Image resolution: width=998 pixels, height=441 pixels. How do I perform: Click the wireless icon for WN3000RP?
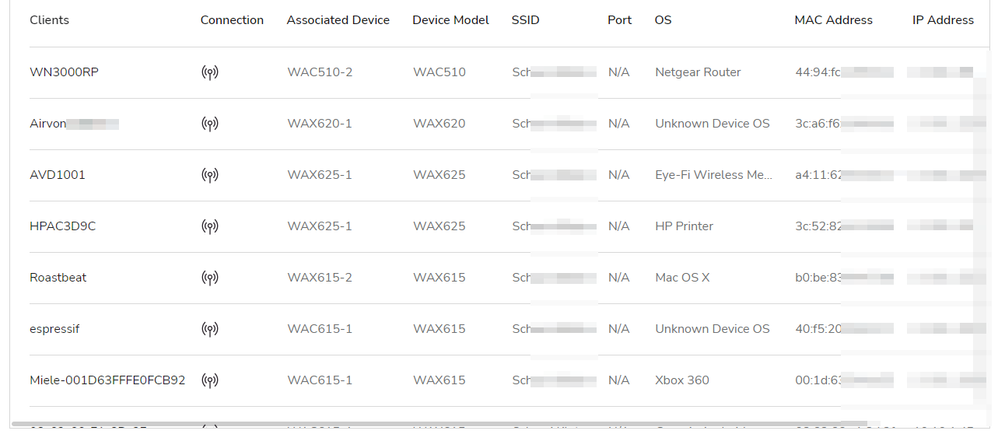tap(209, 73)
